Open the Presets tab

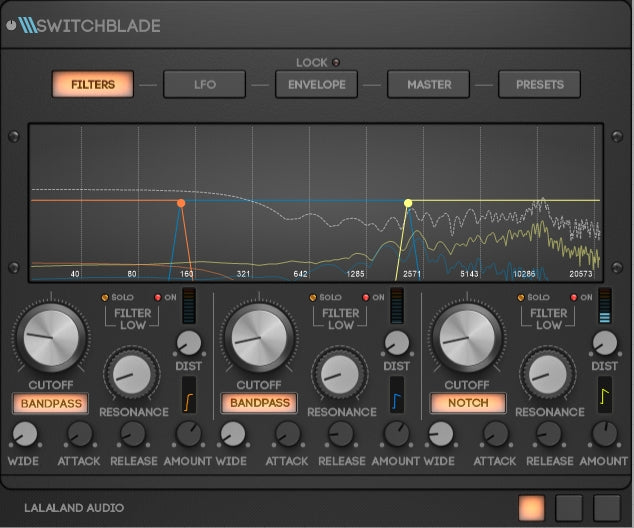point(539,85)
